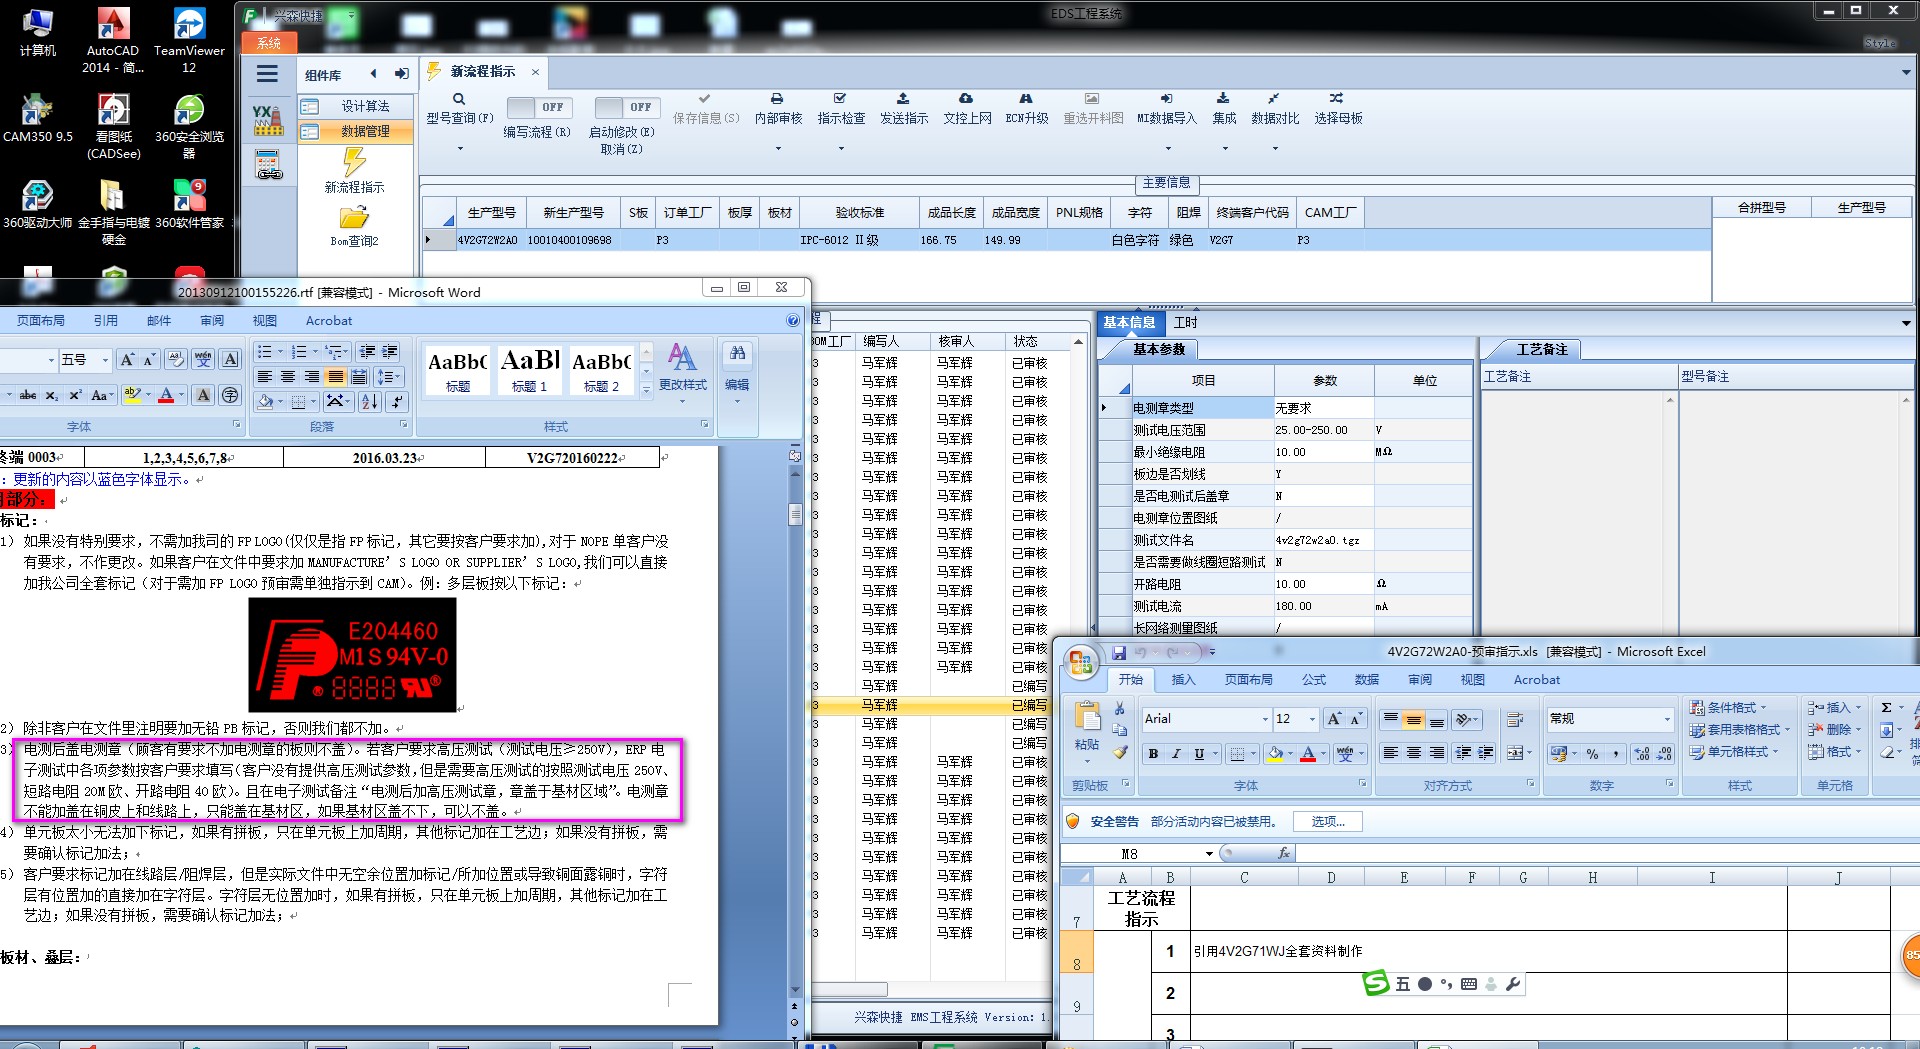1920x1049 pixels.
Task: Open 编辑 find group in Word
Action: pyautogui.click(x=737, y=372)
